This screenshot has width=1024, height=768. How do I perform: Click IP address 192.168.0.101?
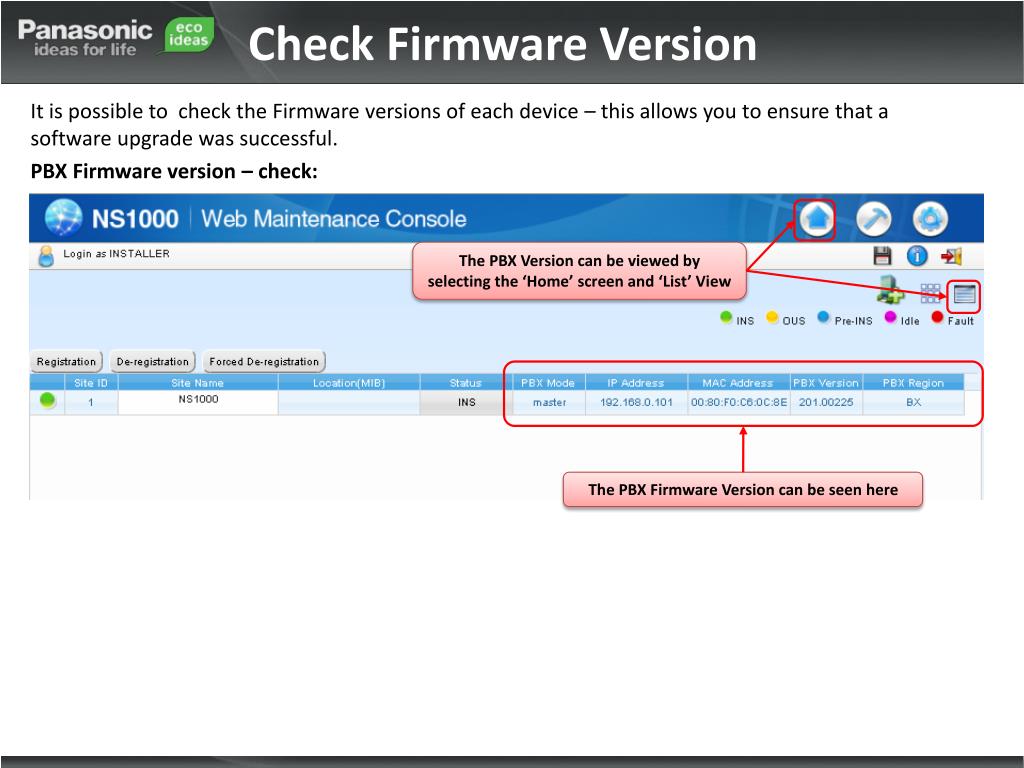[x=636, y=402]
